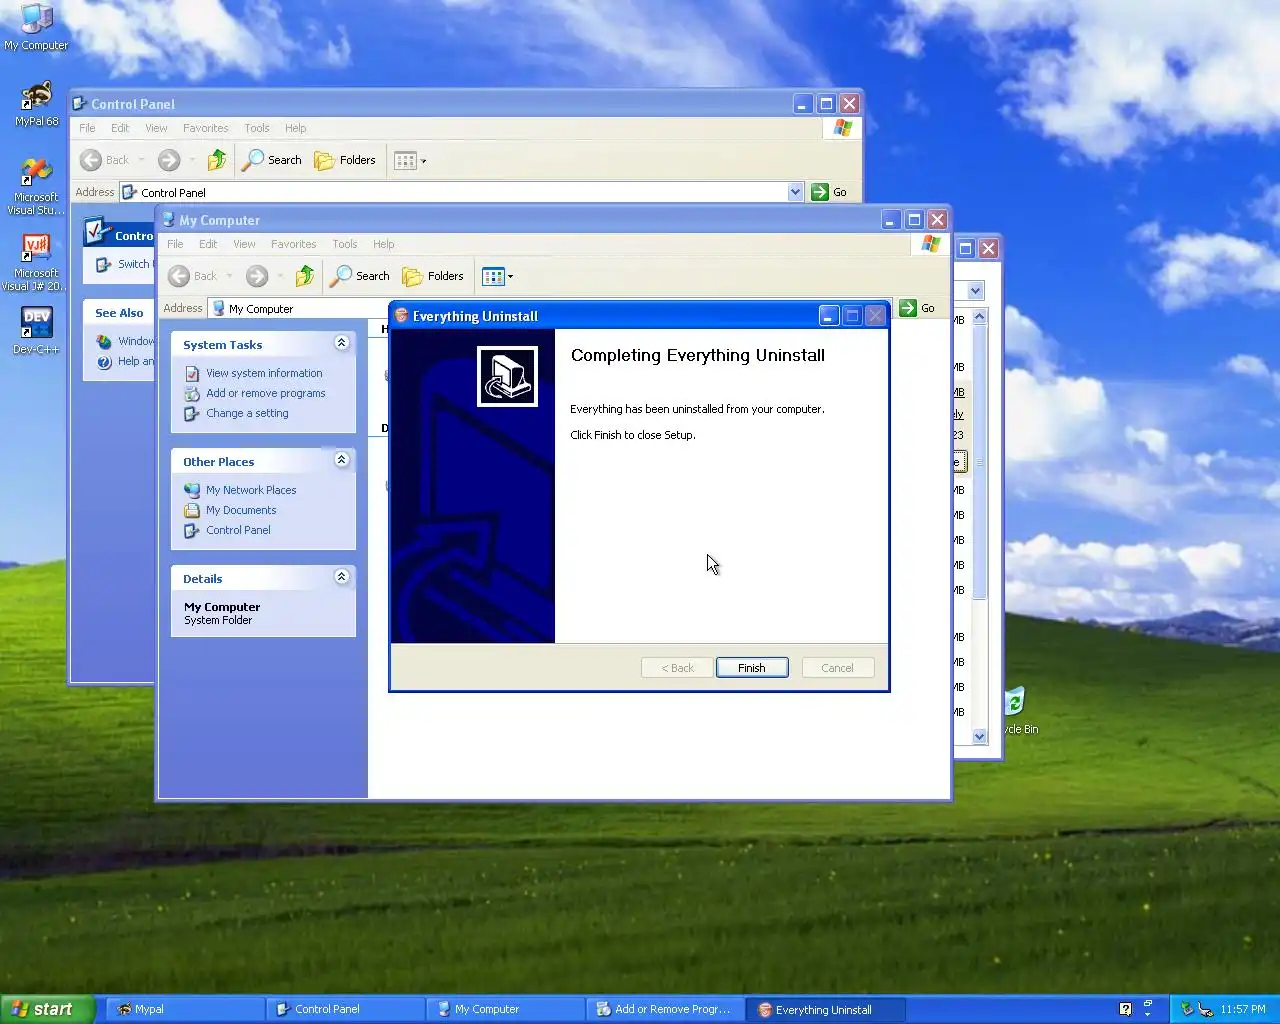Viewport: 1280px width, 1024px height.
Task: Click Change a setting link
Action: click(x=247, y=413)
